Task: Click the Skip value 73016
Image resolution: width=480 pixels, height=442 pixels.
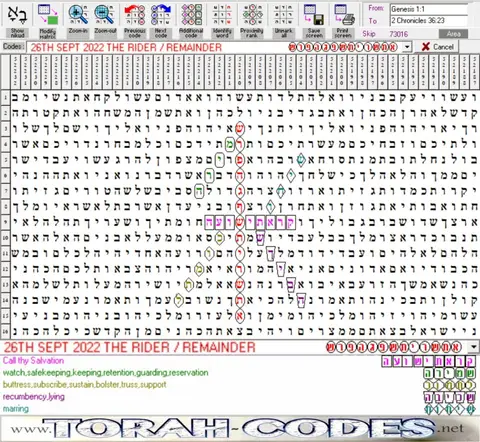Action: click(x=399, y=34)
